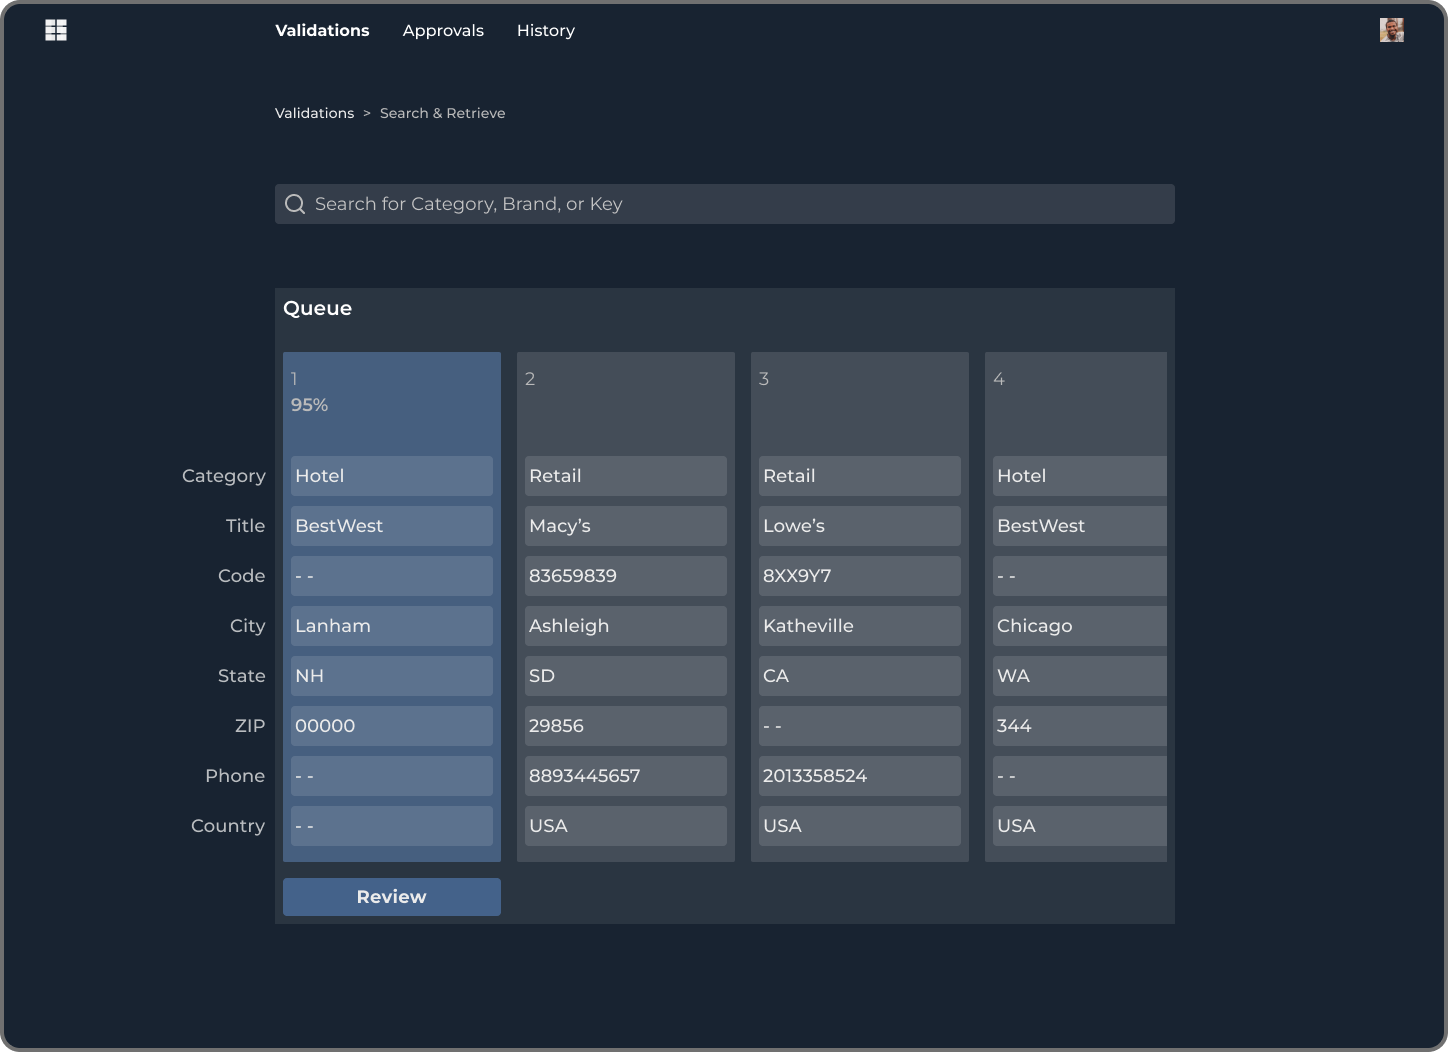The image size is (1448, 1052).
Task: Click the Katheville city field
Action: click(859, 626)
